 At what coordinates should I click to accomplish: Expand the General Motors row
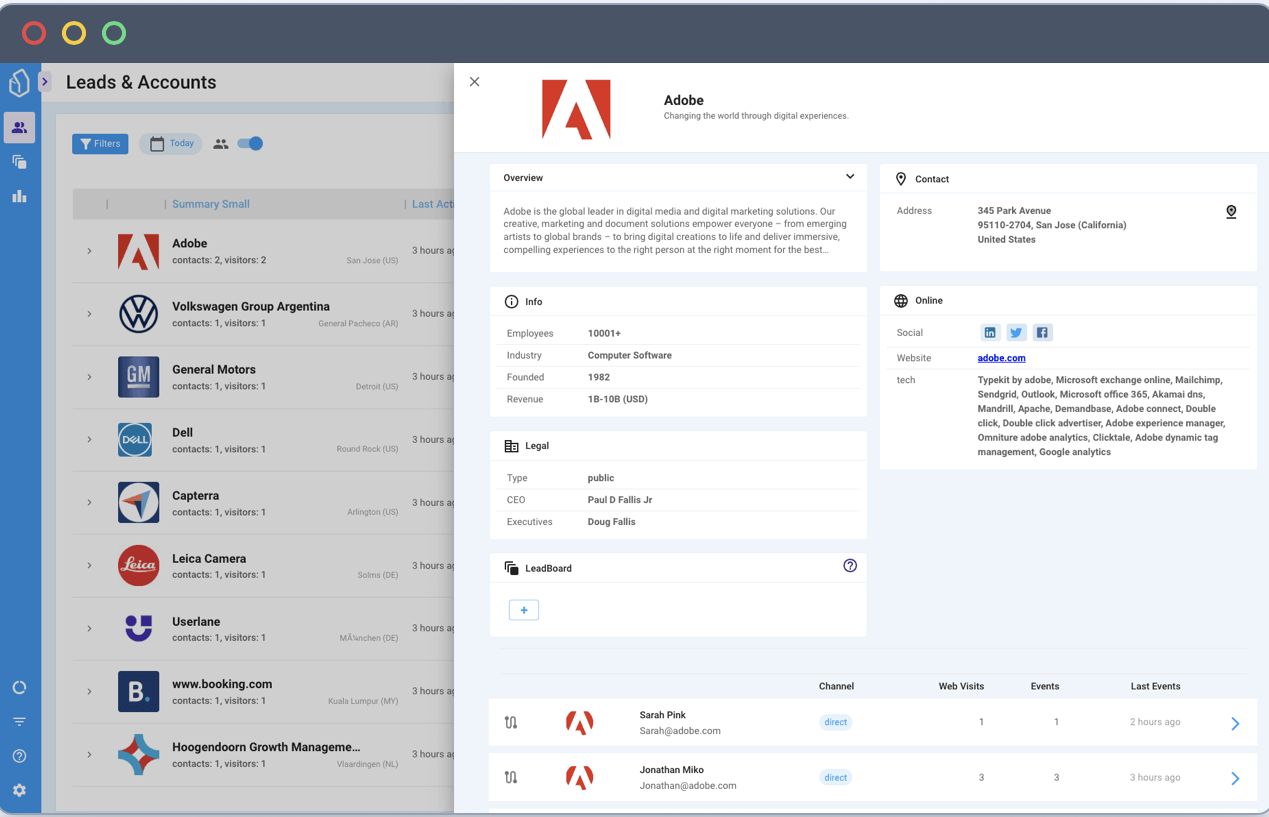[x=89, y=377]
